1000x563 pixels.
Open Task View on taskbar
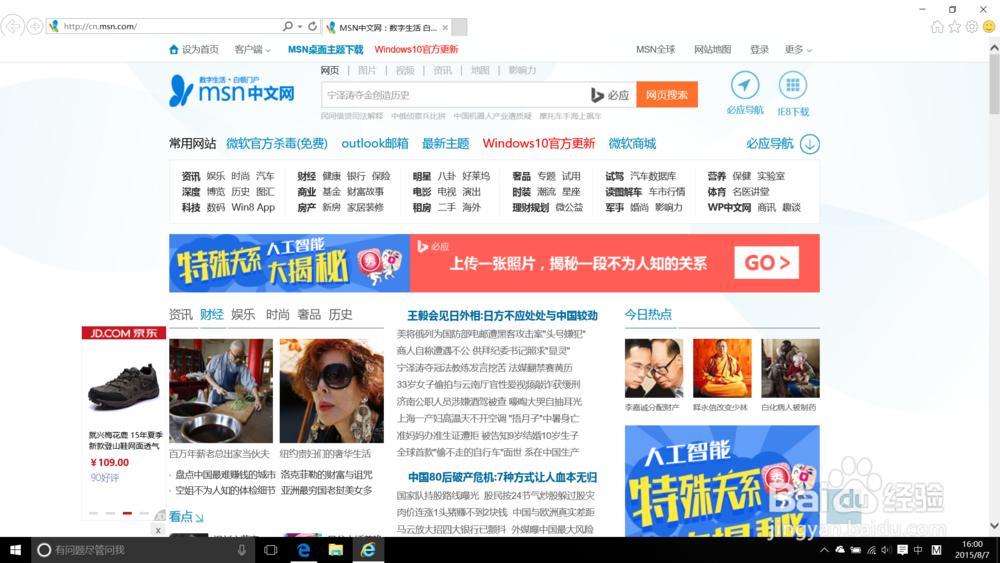pos(271,550)
